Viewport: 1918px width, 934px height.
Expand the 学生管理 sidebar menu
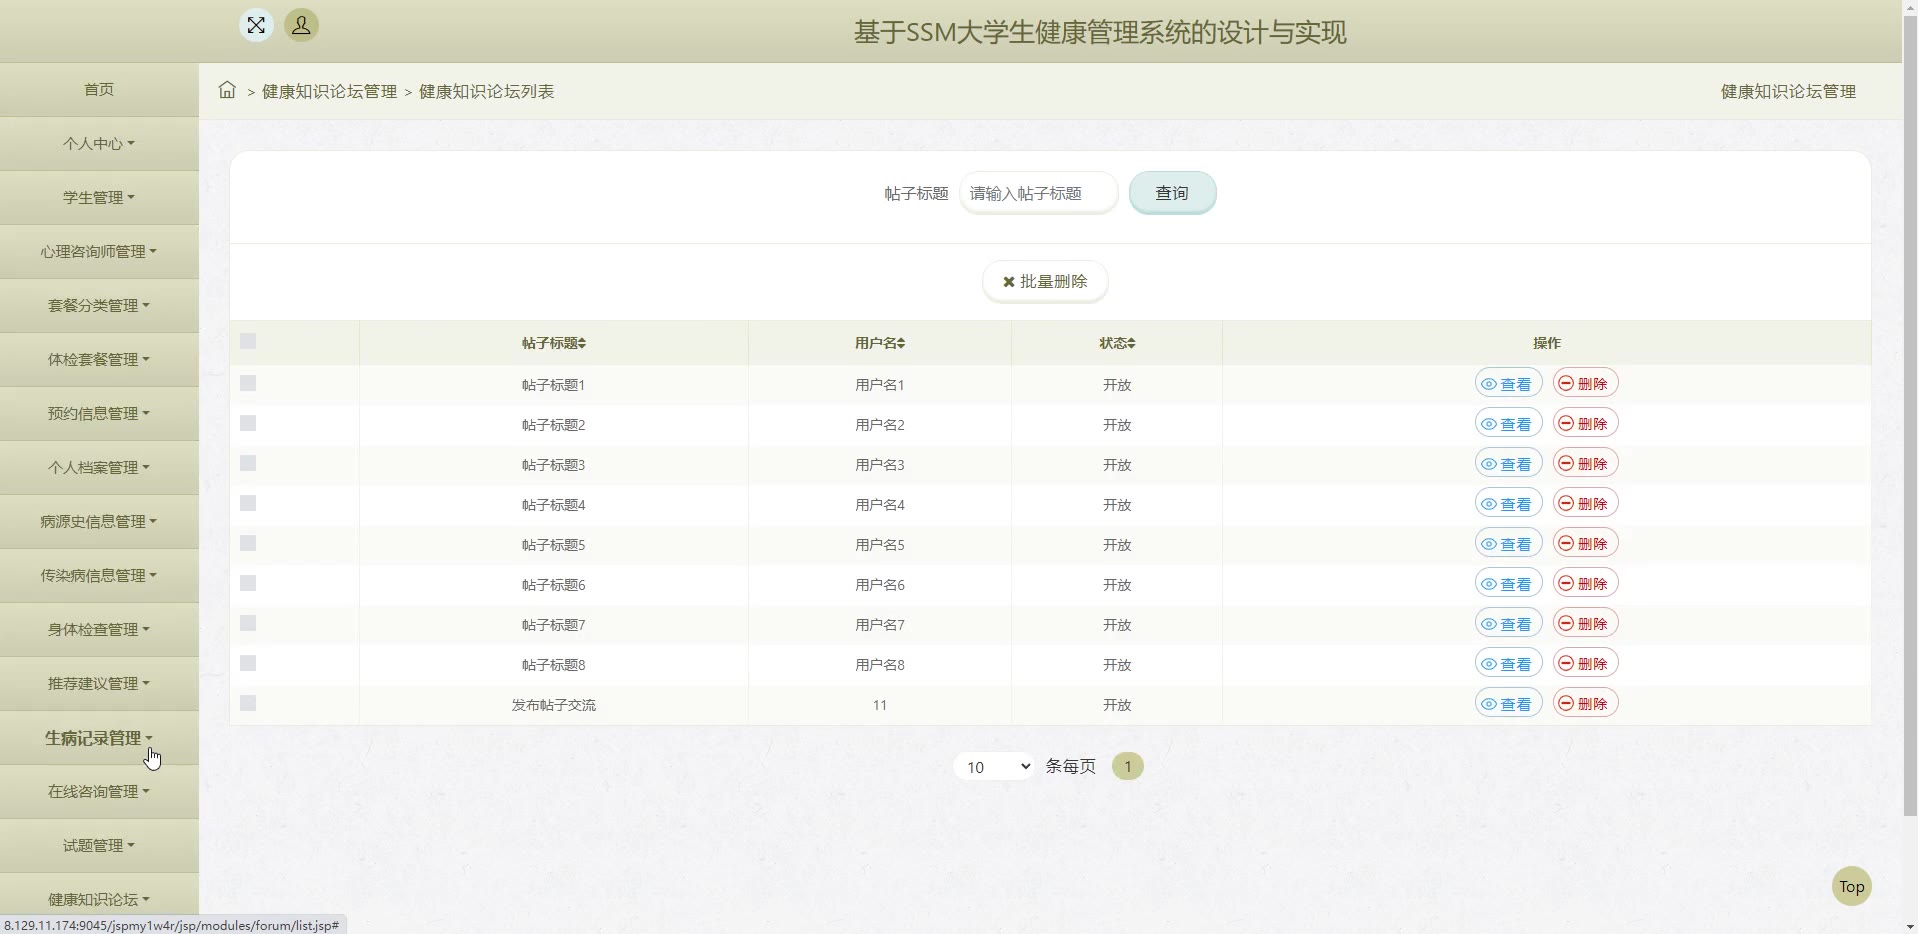99,198
